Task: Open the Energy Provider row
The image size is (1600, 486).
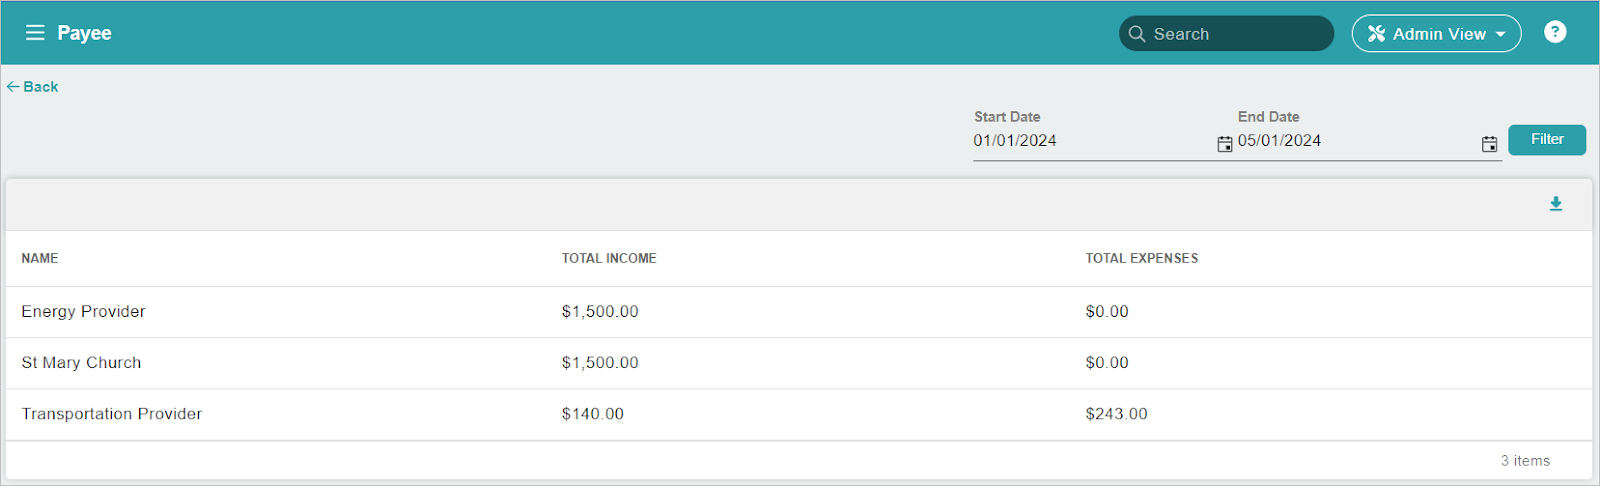Action: 84,312
